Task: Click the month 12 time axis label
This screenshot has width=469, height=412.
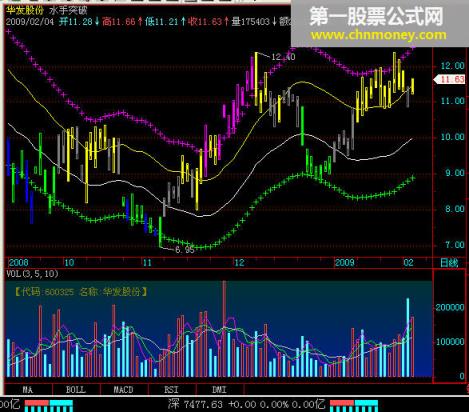Action: 239,263
